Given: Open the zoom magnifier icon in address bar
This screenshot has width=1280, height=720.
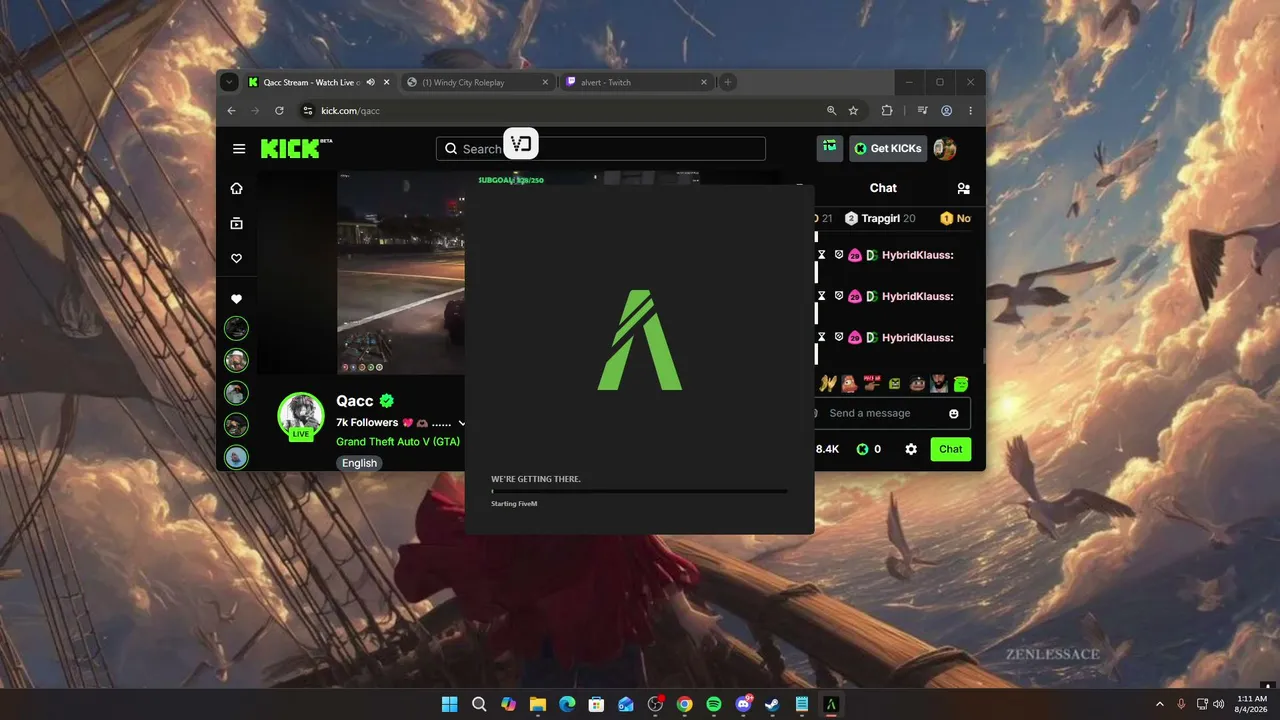Looking at the screenshot, I should tap(831, 111).
